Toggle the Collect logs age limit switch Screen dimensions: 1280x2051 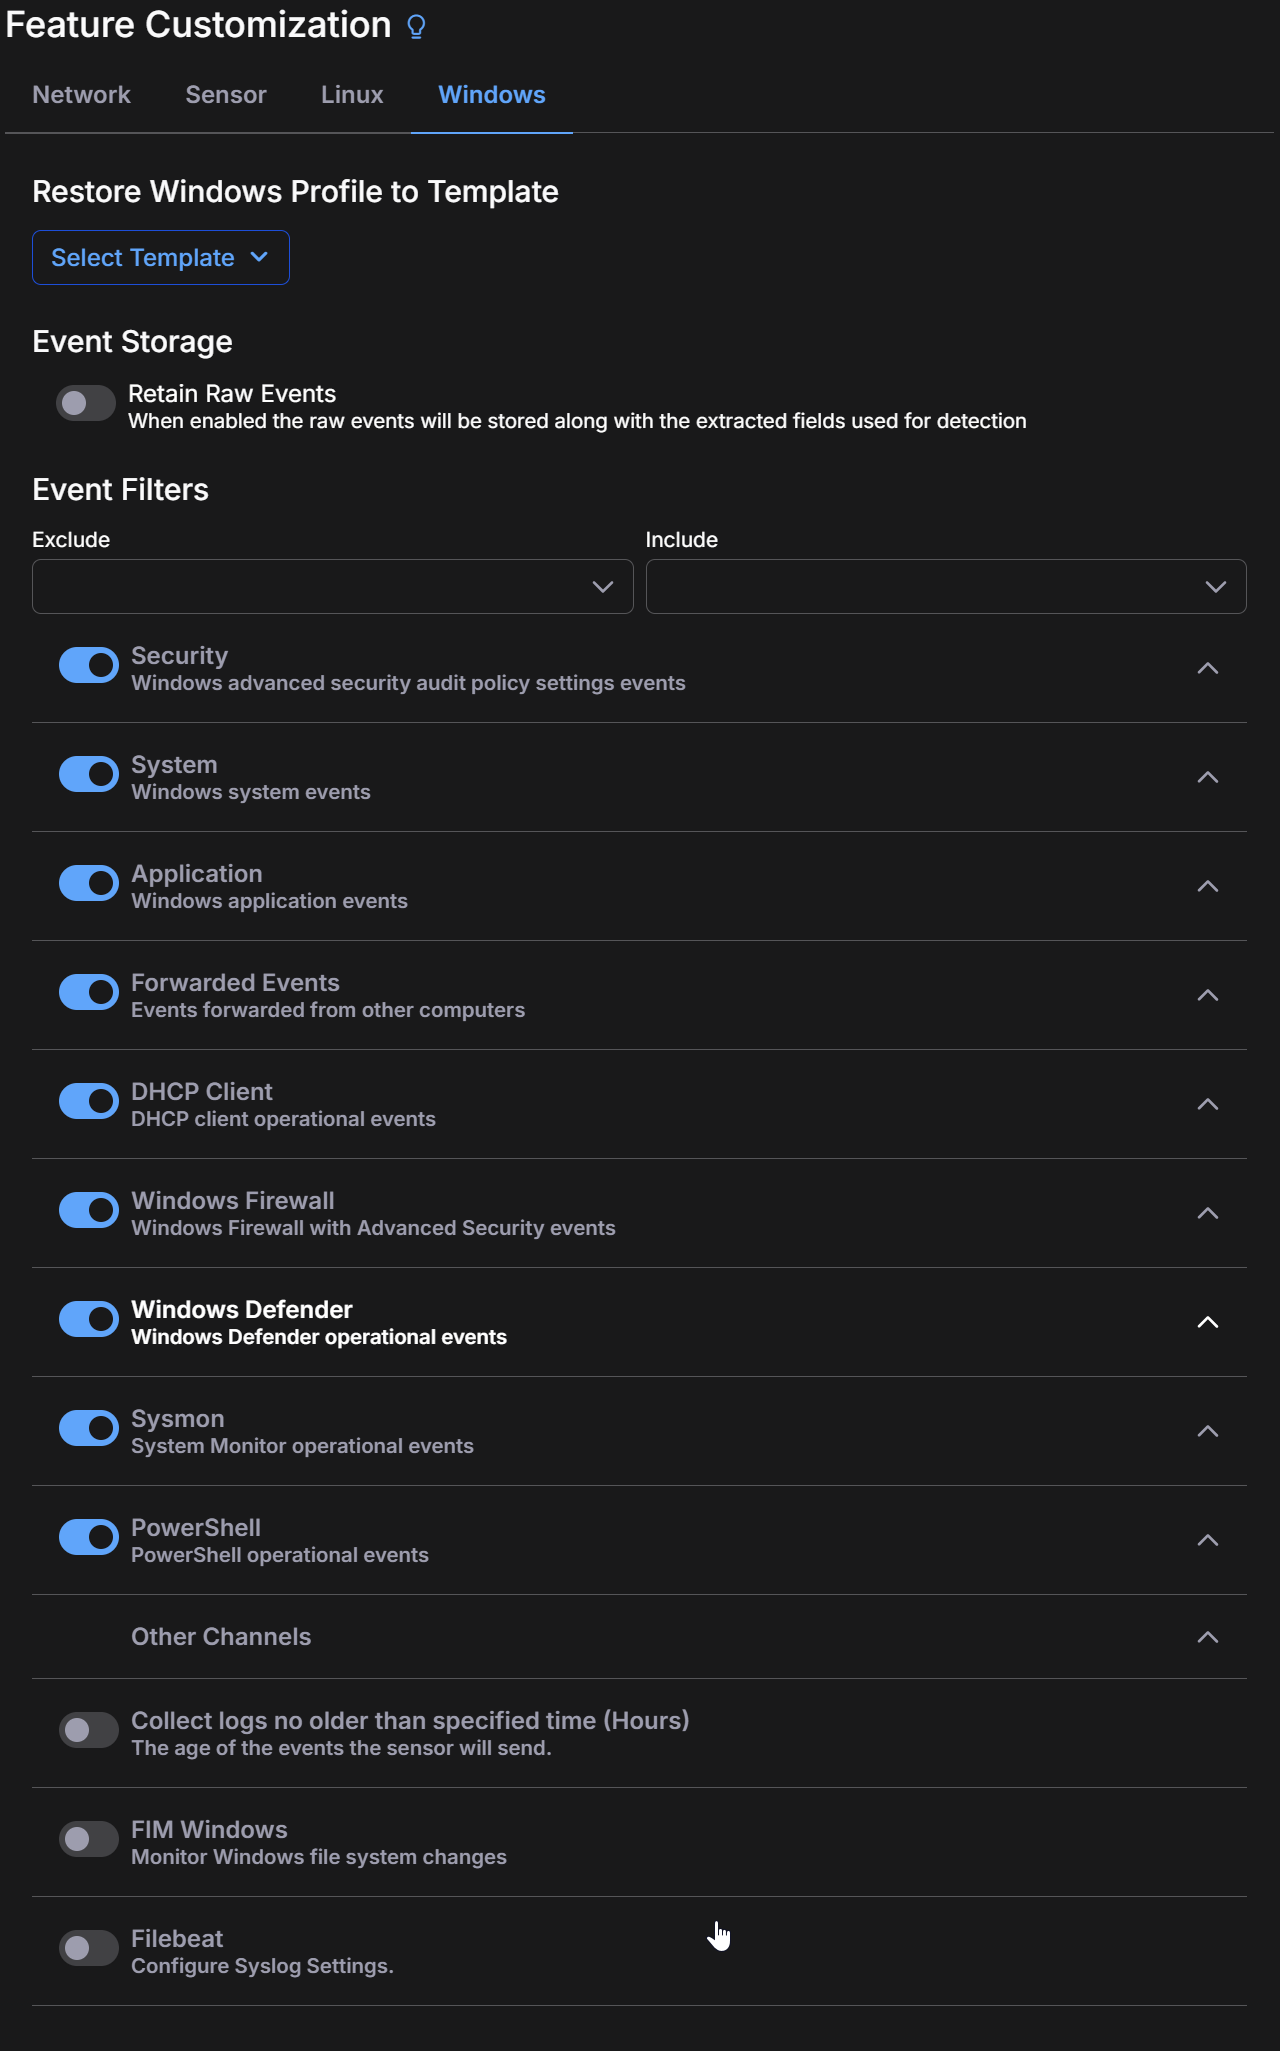[89, 1731]
